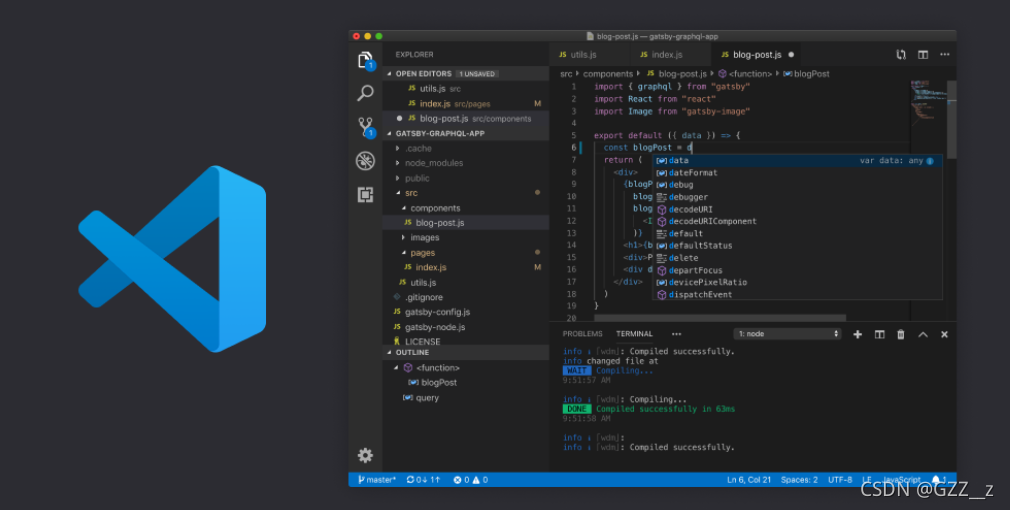Viewport: 1010px width, 510px height.
Task: Split the terminal panel
Action: [879, 334]
